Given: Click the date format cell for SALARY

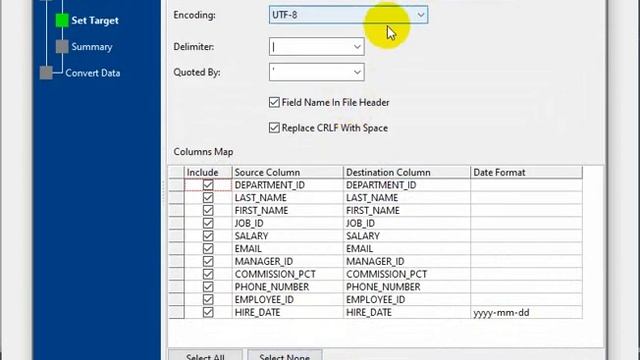Looking at the screenshot, I should tap(527, 236).
